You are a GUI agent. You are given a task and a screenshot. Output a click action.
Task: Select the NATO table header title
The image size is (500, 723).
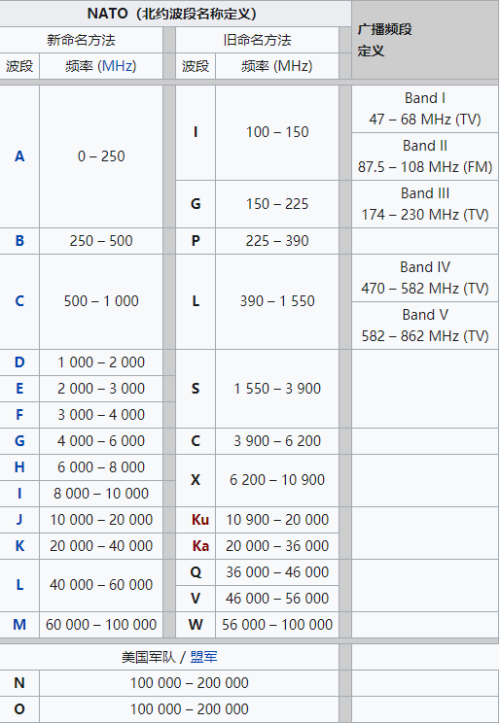[172, 13]
